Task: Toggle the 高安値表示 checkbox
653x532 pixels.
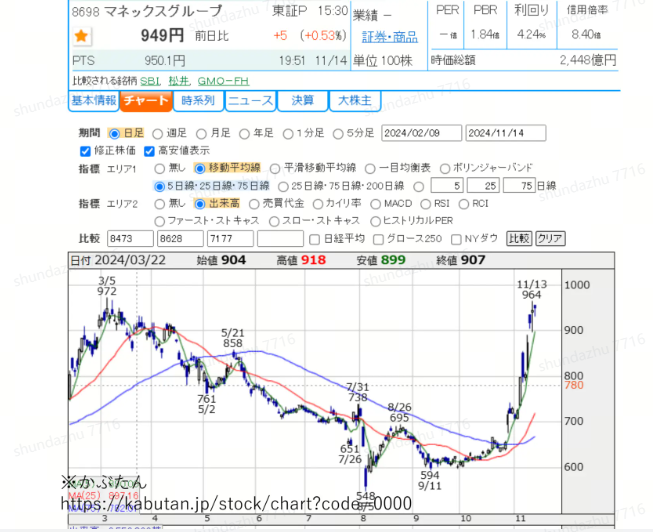Action: pos(149,151)
